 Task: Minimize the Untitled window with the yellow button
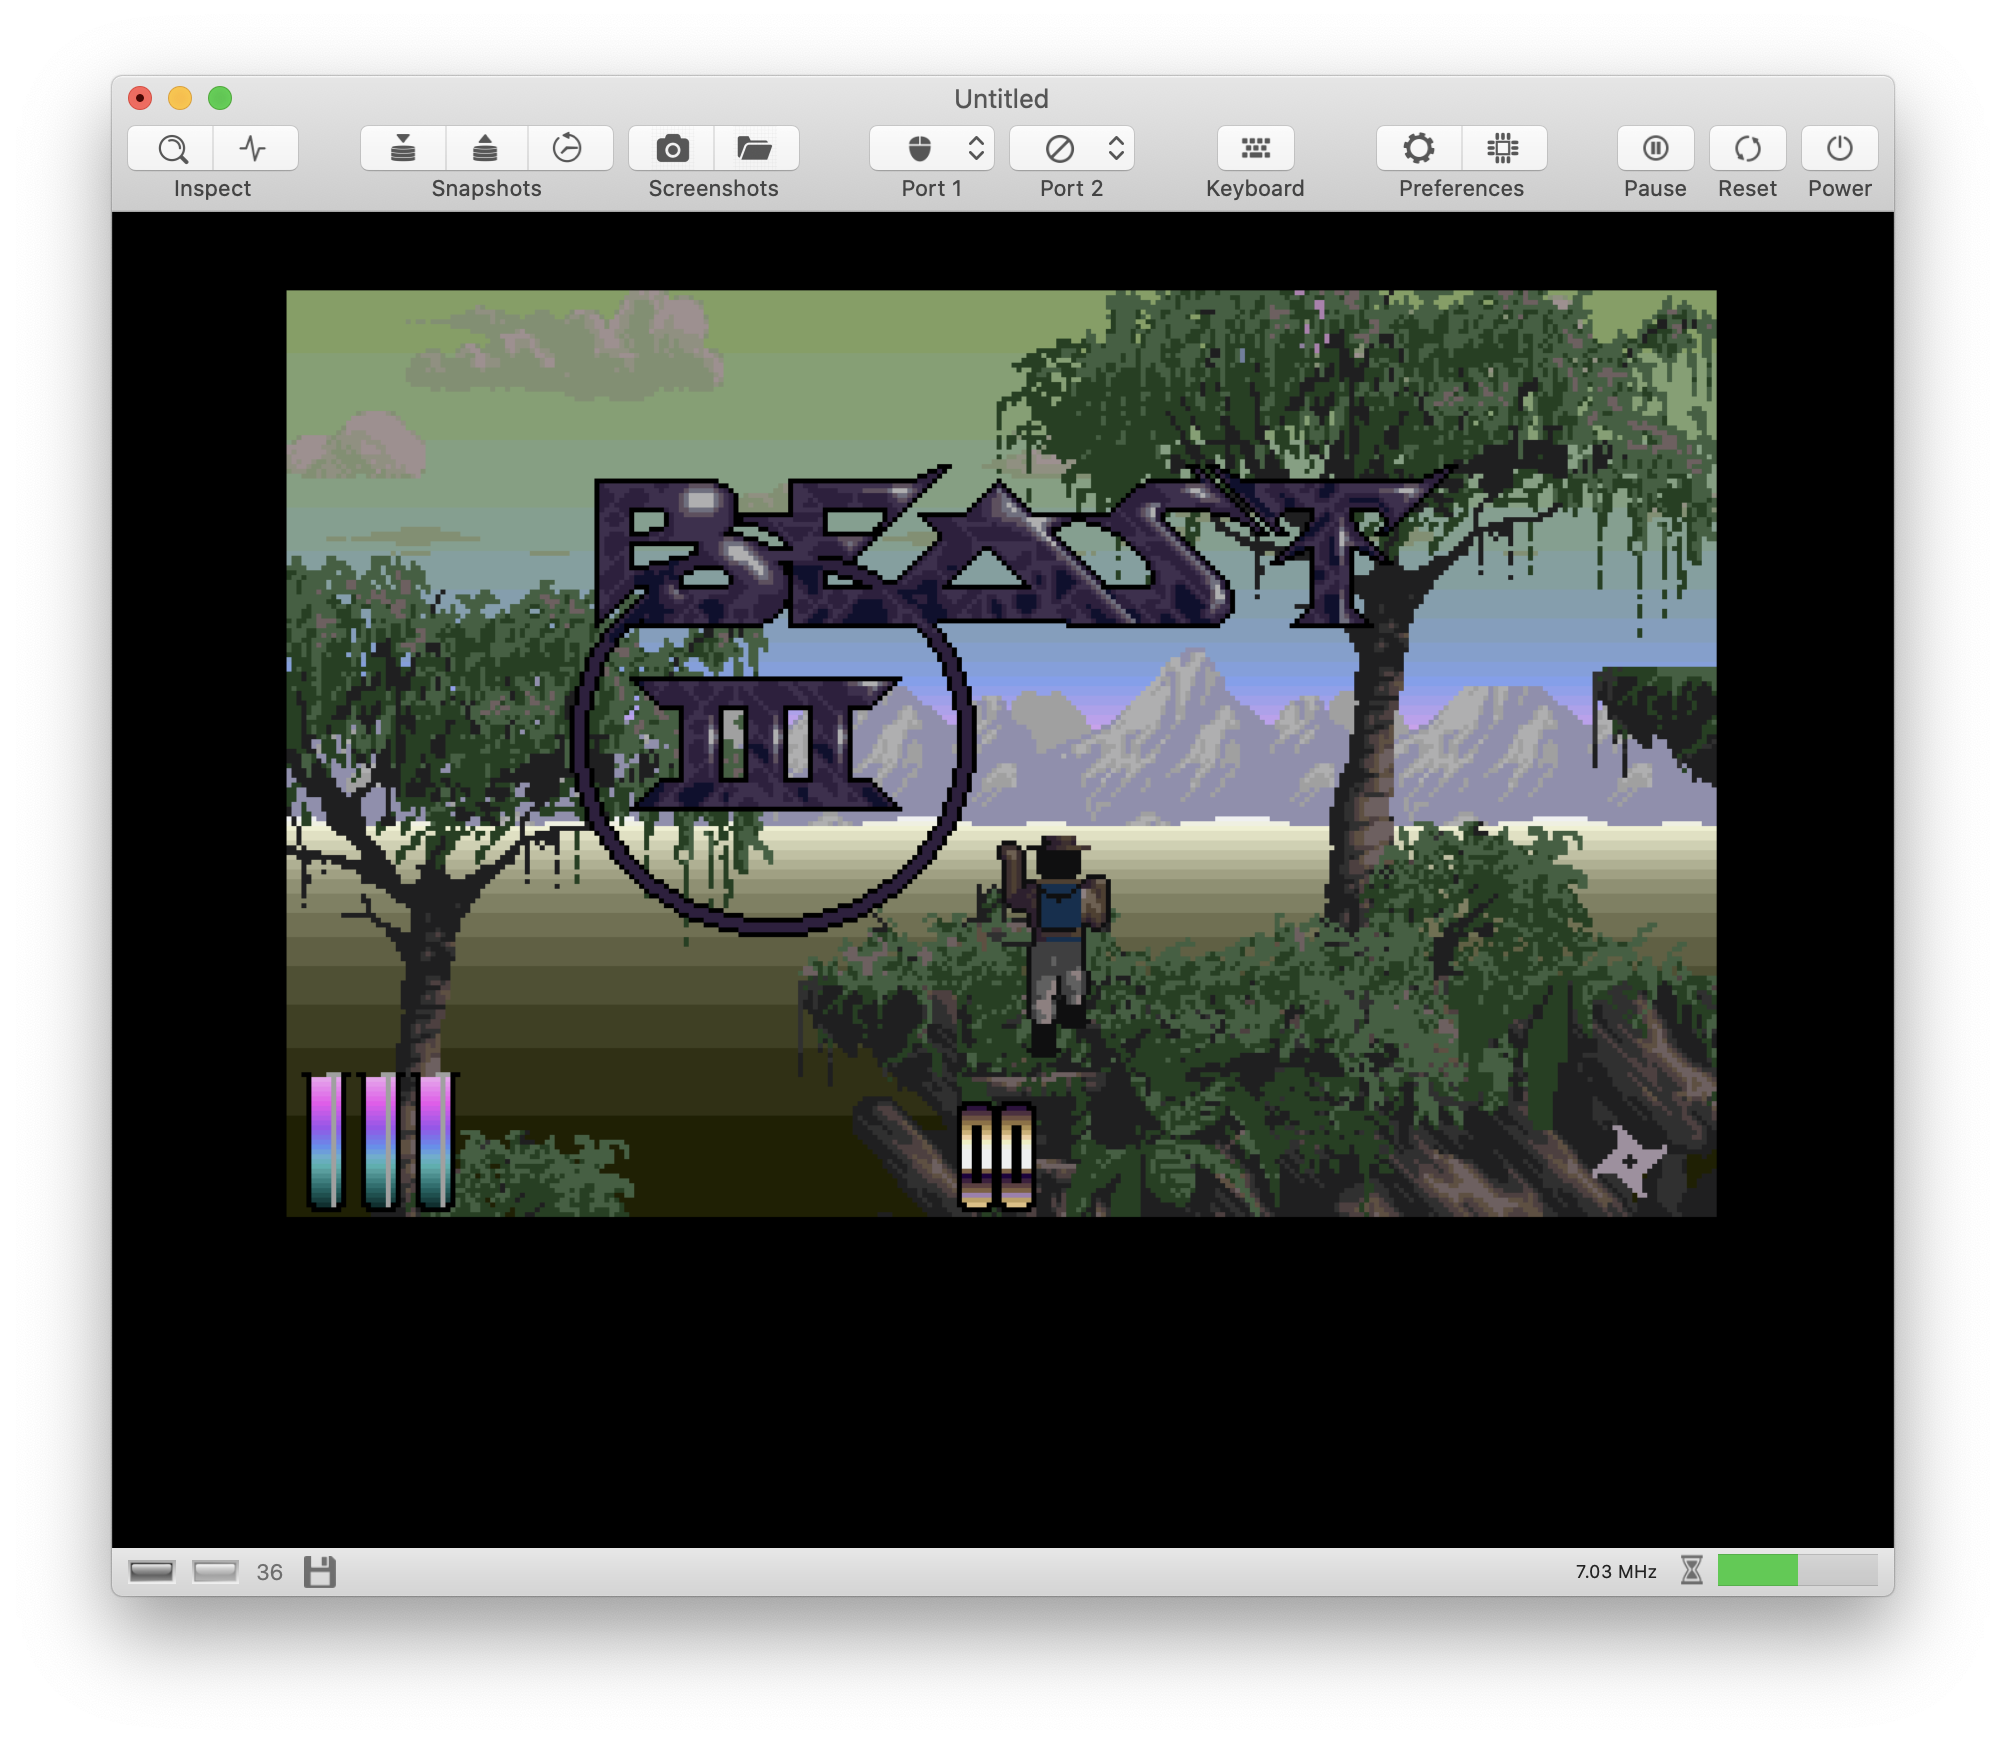click(180, 98)
